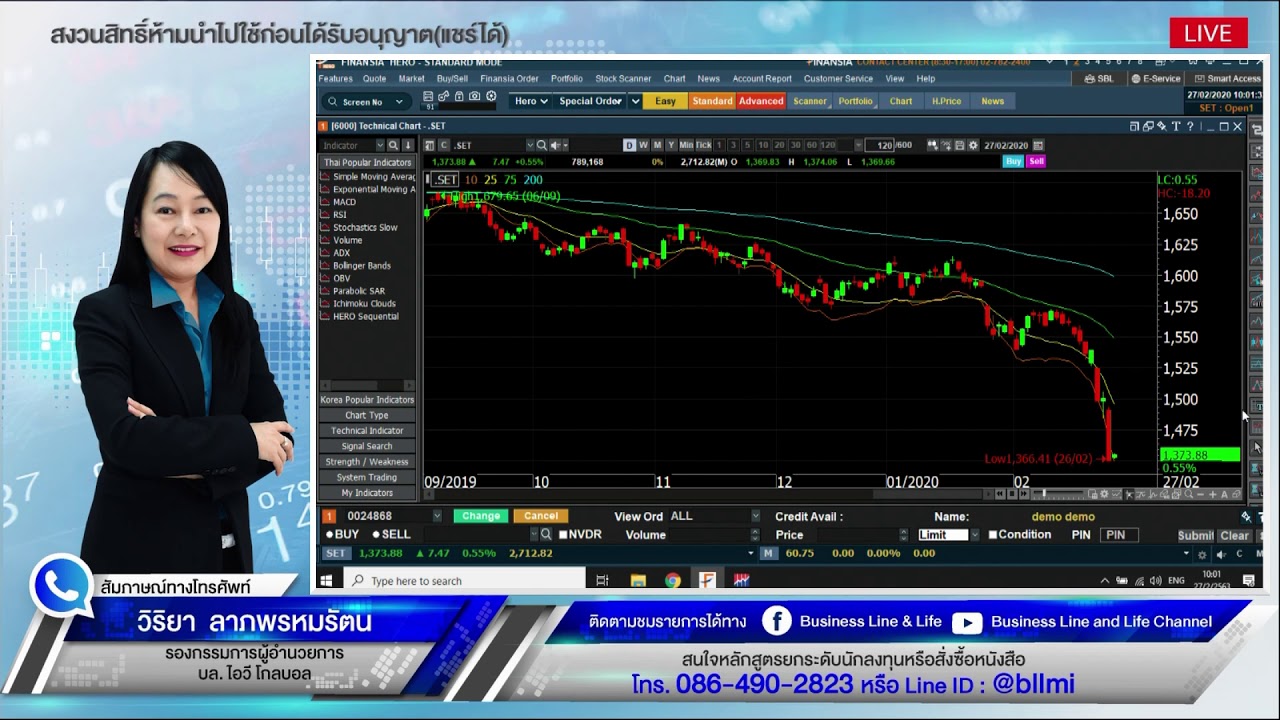Viewport: 1280px width, 720px height.
Task: Switch chart to daily D period
Action: [x=629, y=145]
